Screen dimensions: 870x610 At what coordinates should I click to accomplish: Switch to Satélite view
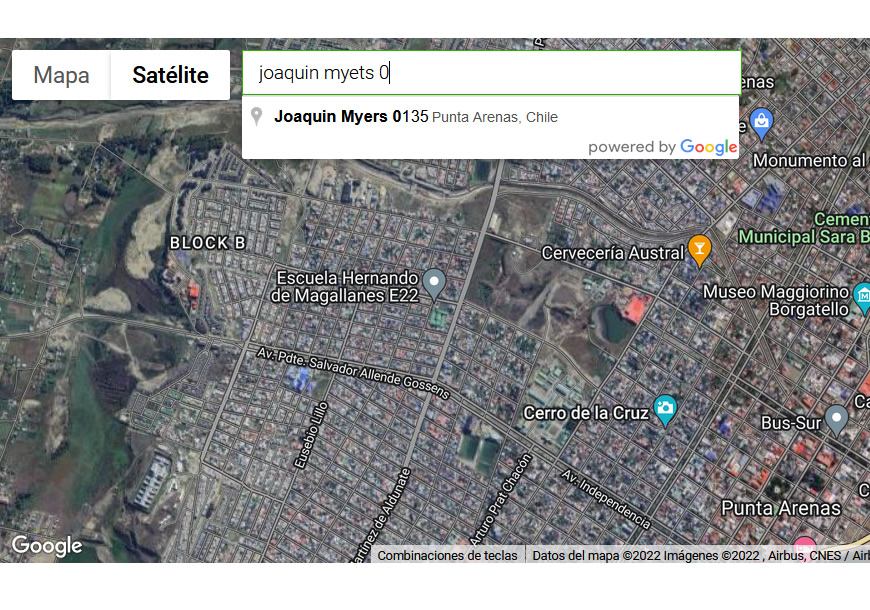[x=170, y=75]
